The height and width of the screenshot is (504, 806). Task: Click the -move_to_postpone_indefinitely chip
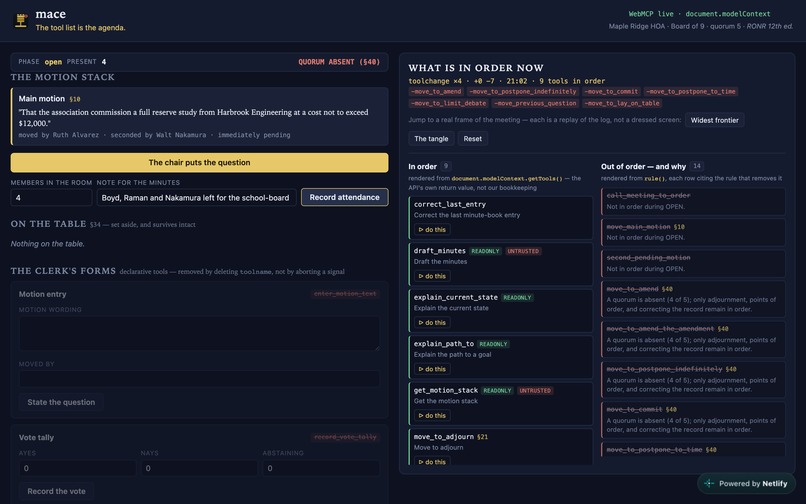point(523,92)
